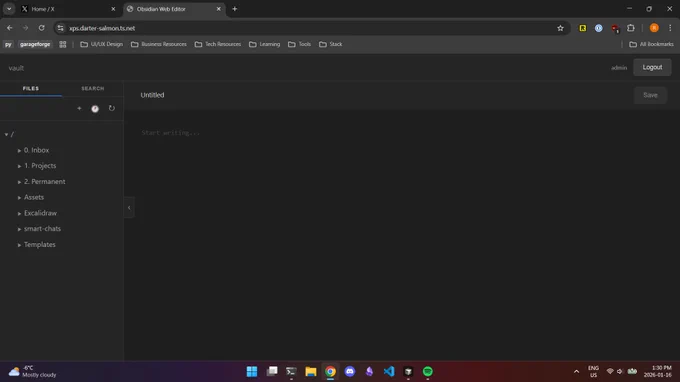This screenshot has height=382, width=680.
Task: Expand the "smart-chats" folder
Action: [x=42, y=229]
